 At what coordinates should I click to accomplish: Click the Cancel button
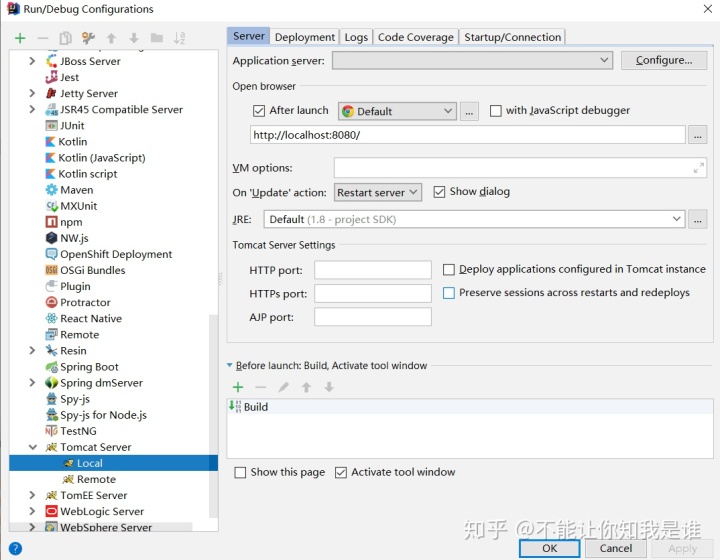[x=616, y=548]
